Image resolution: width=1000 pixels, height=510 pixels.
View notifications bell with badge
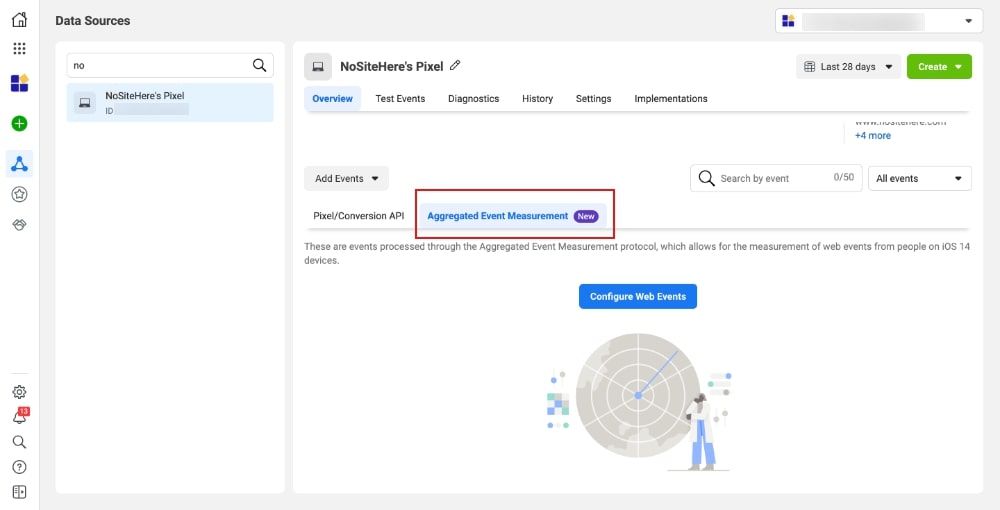[x=20, y=416]
